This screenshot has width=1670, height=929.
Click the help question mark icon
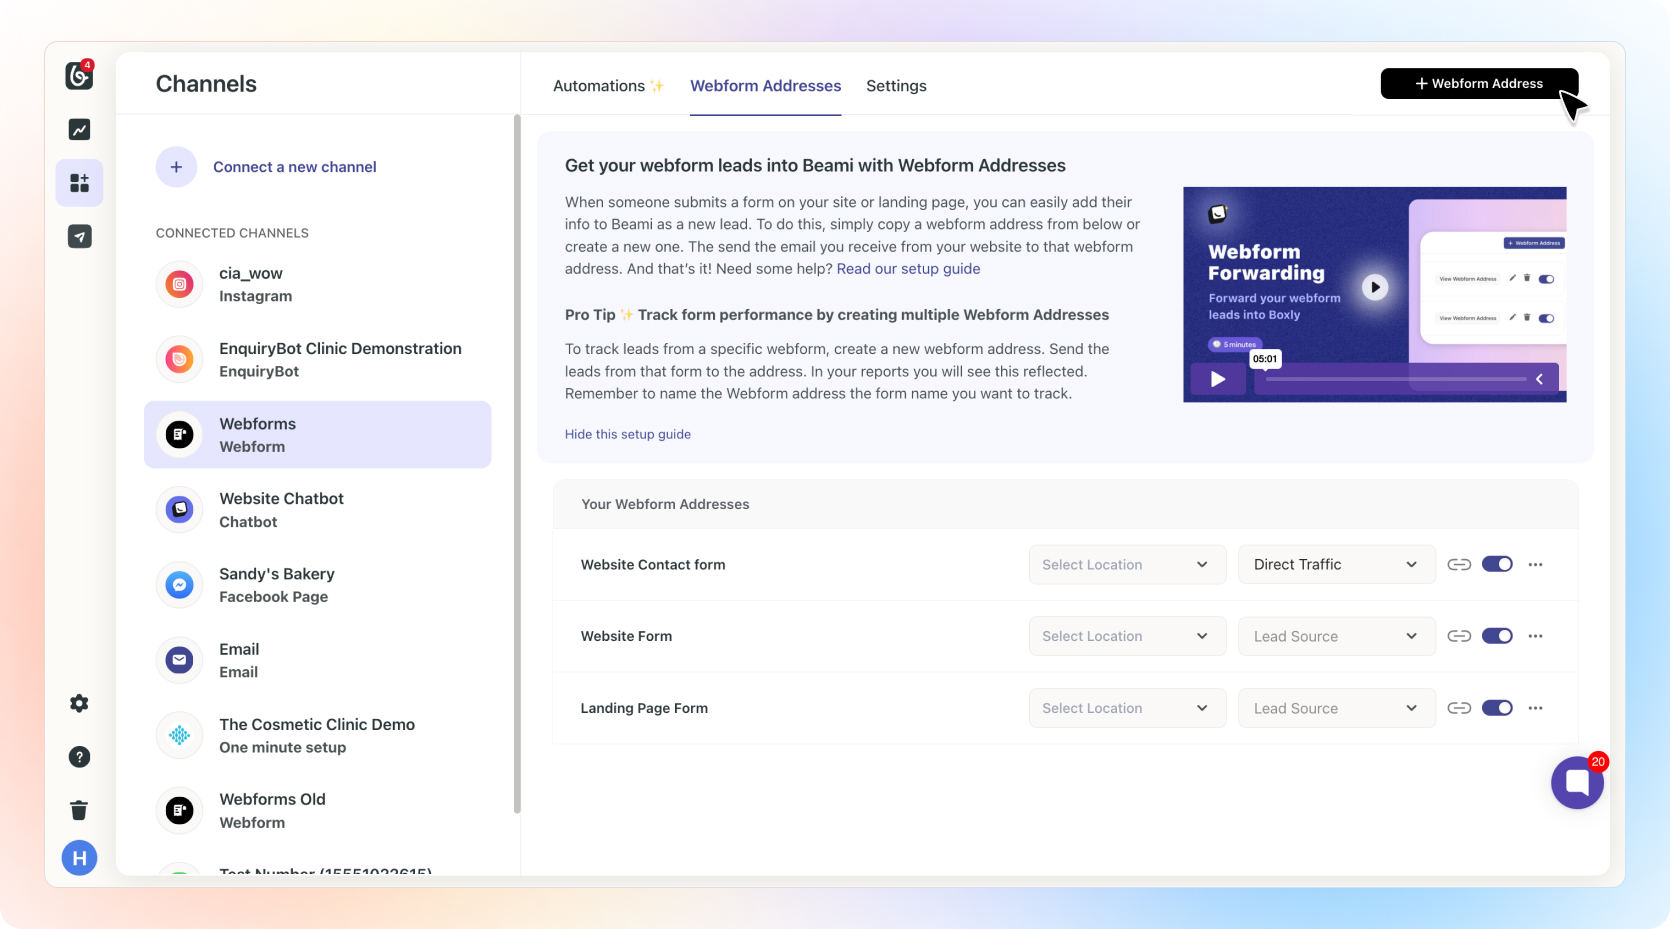tap(79, 757)
